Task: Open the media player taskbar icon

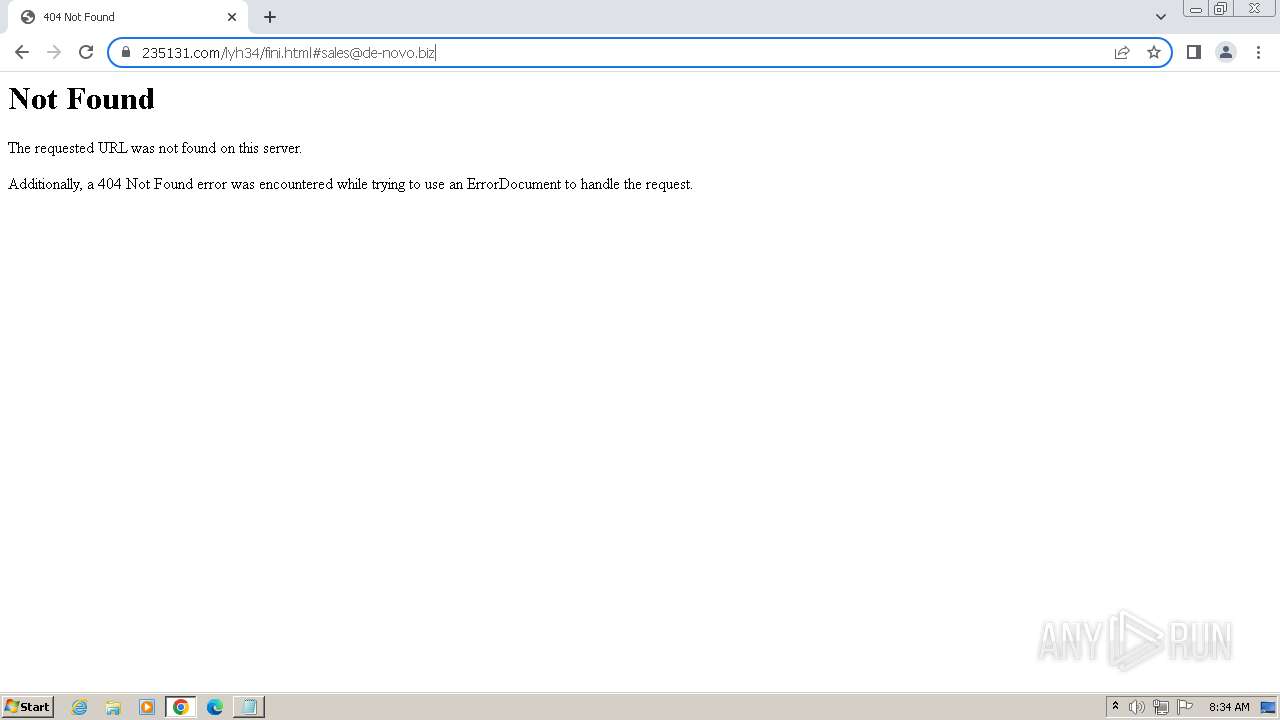Action: [x=147, y=707]
